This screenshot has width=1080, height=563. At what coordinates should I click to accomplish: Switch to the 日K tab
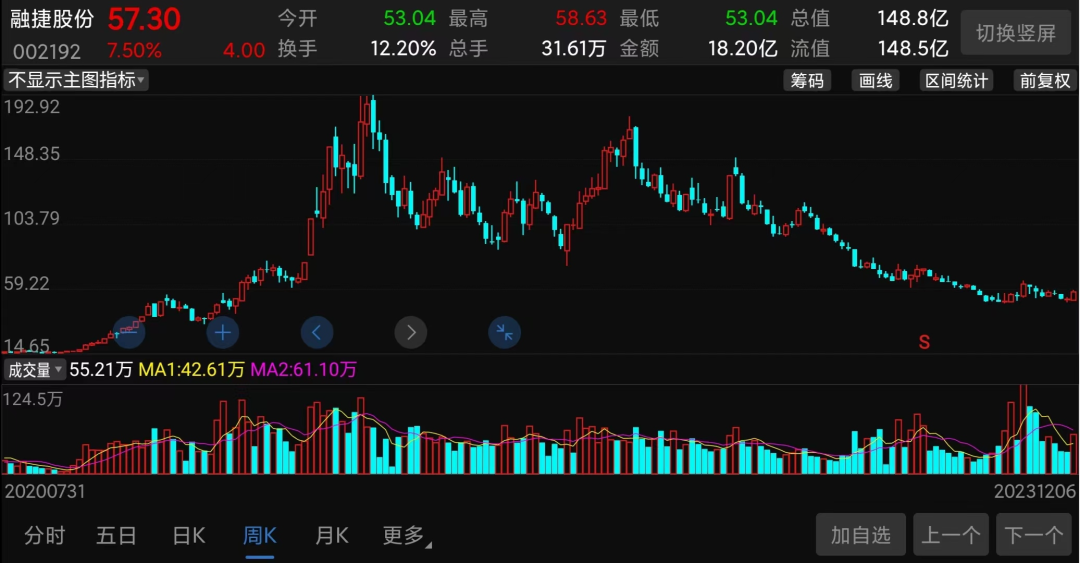pyautogui.click(x=189, y=535)
